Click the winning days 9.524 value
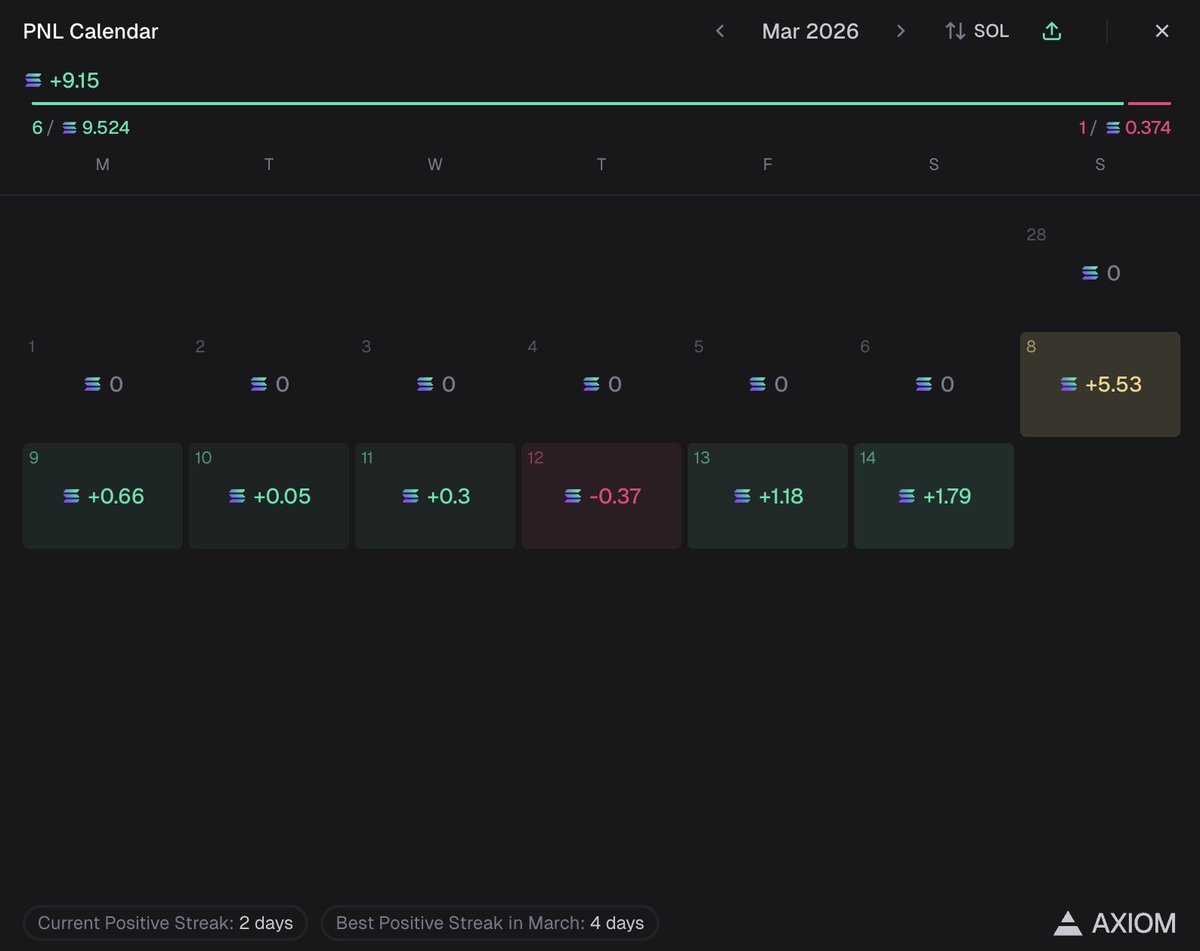This screenshot has height=951, width=1200. coord(106,128)
